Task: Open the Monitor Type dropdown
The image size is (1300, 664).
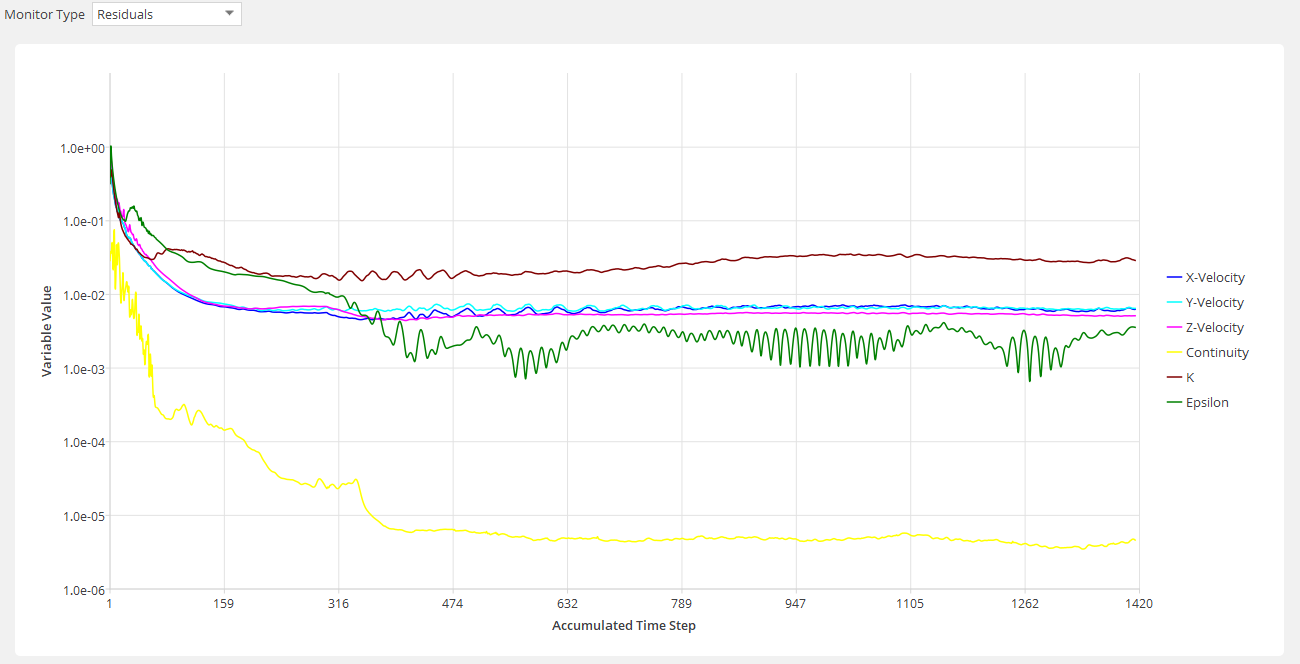Action: point(167,14)
